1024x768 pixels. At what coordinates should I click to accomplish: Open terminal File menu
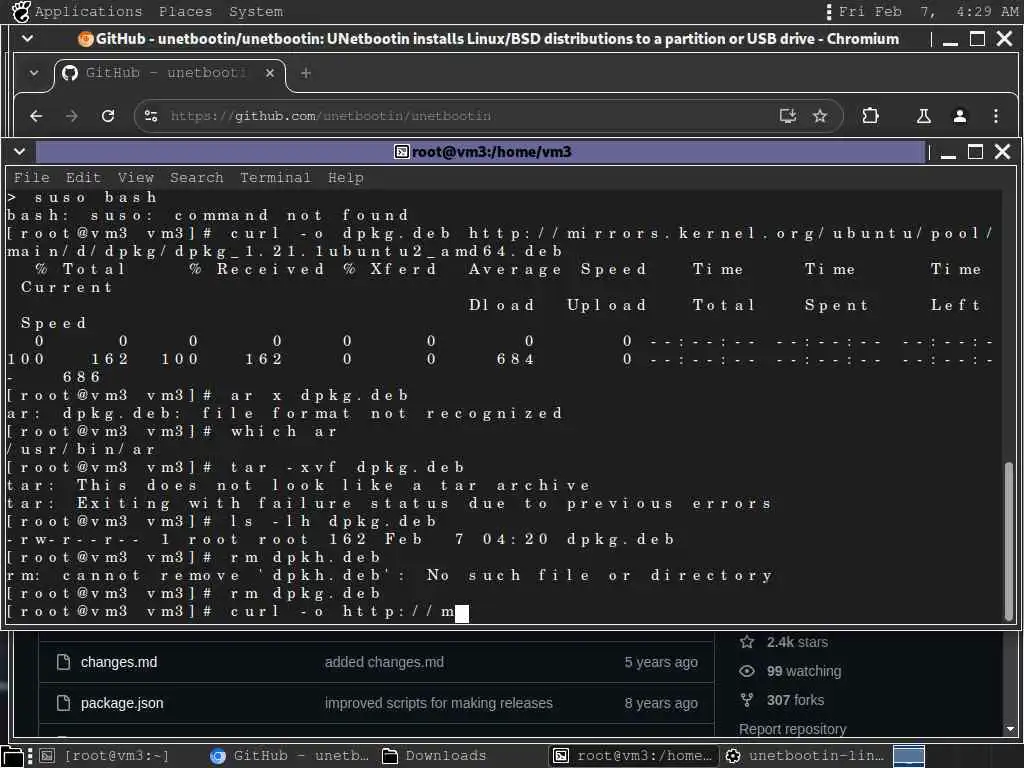(31, 178)
